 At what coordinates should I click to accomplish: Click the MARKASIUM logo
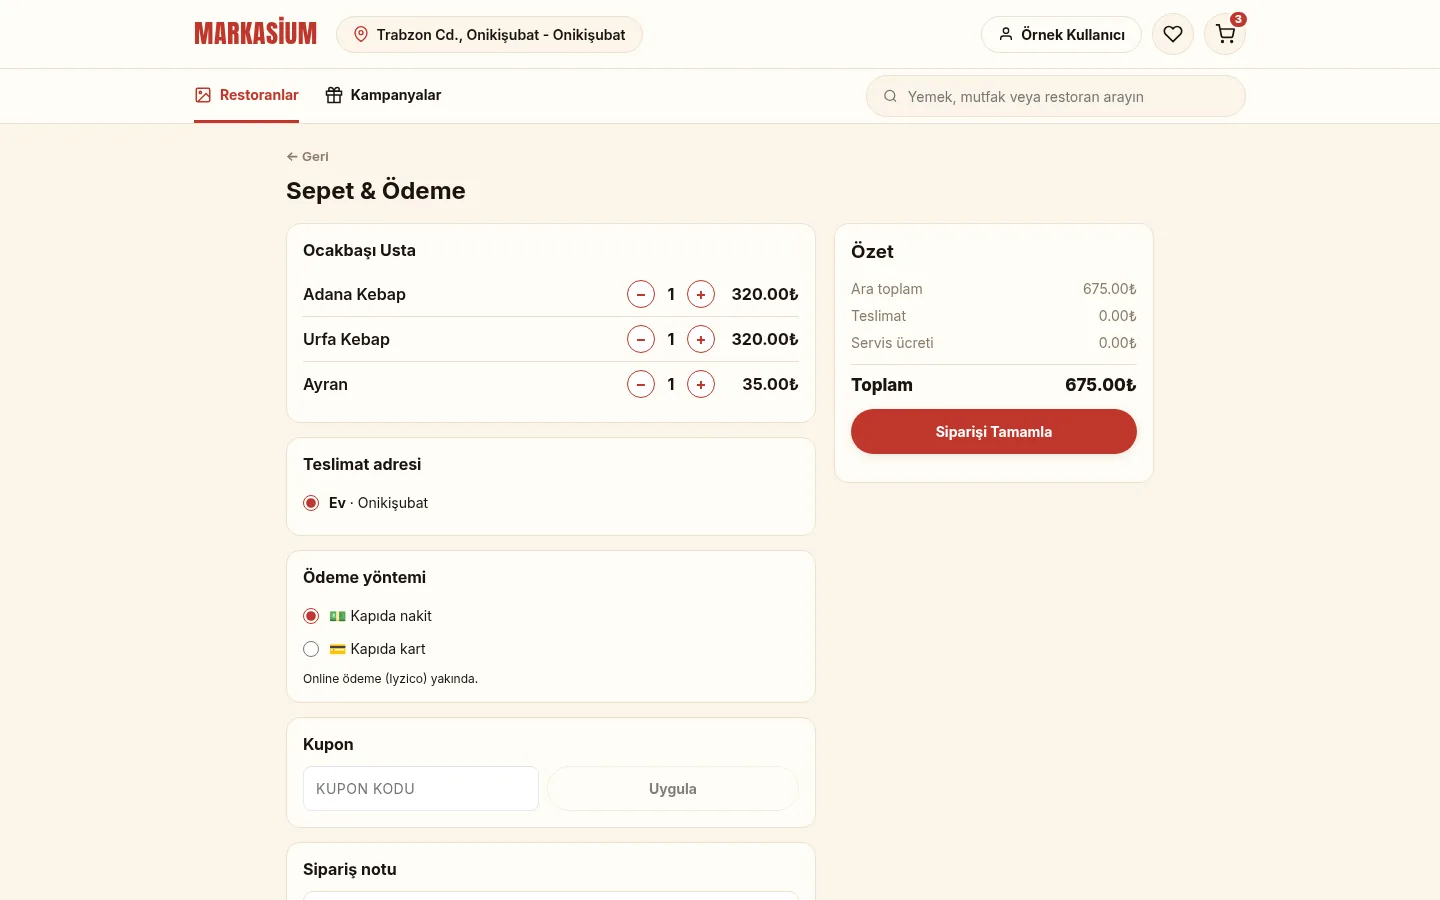pyautogui.click(x=255, y=34)
